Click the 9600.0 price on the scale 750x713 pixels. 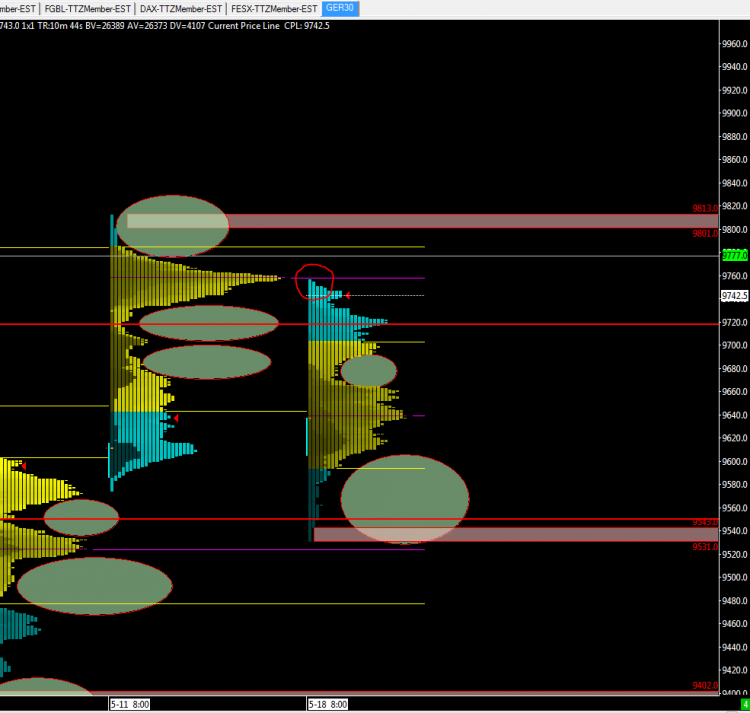(734, 461)
